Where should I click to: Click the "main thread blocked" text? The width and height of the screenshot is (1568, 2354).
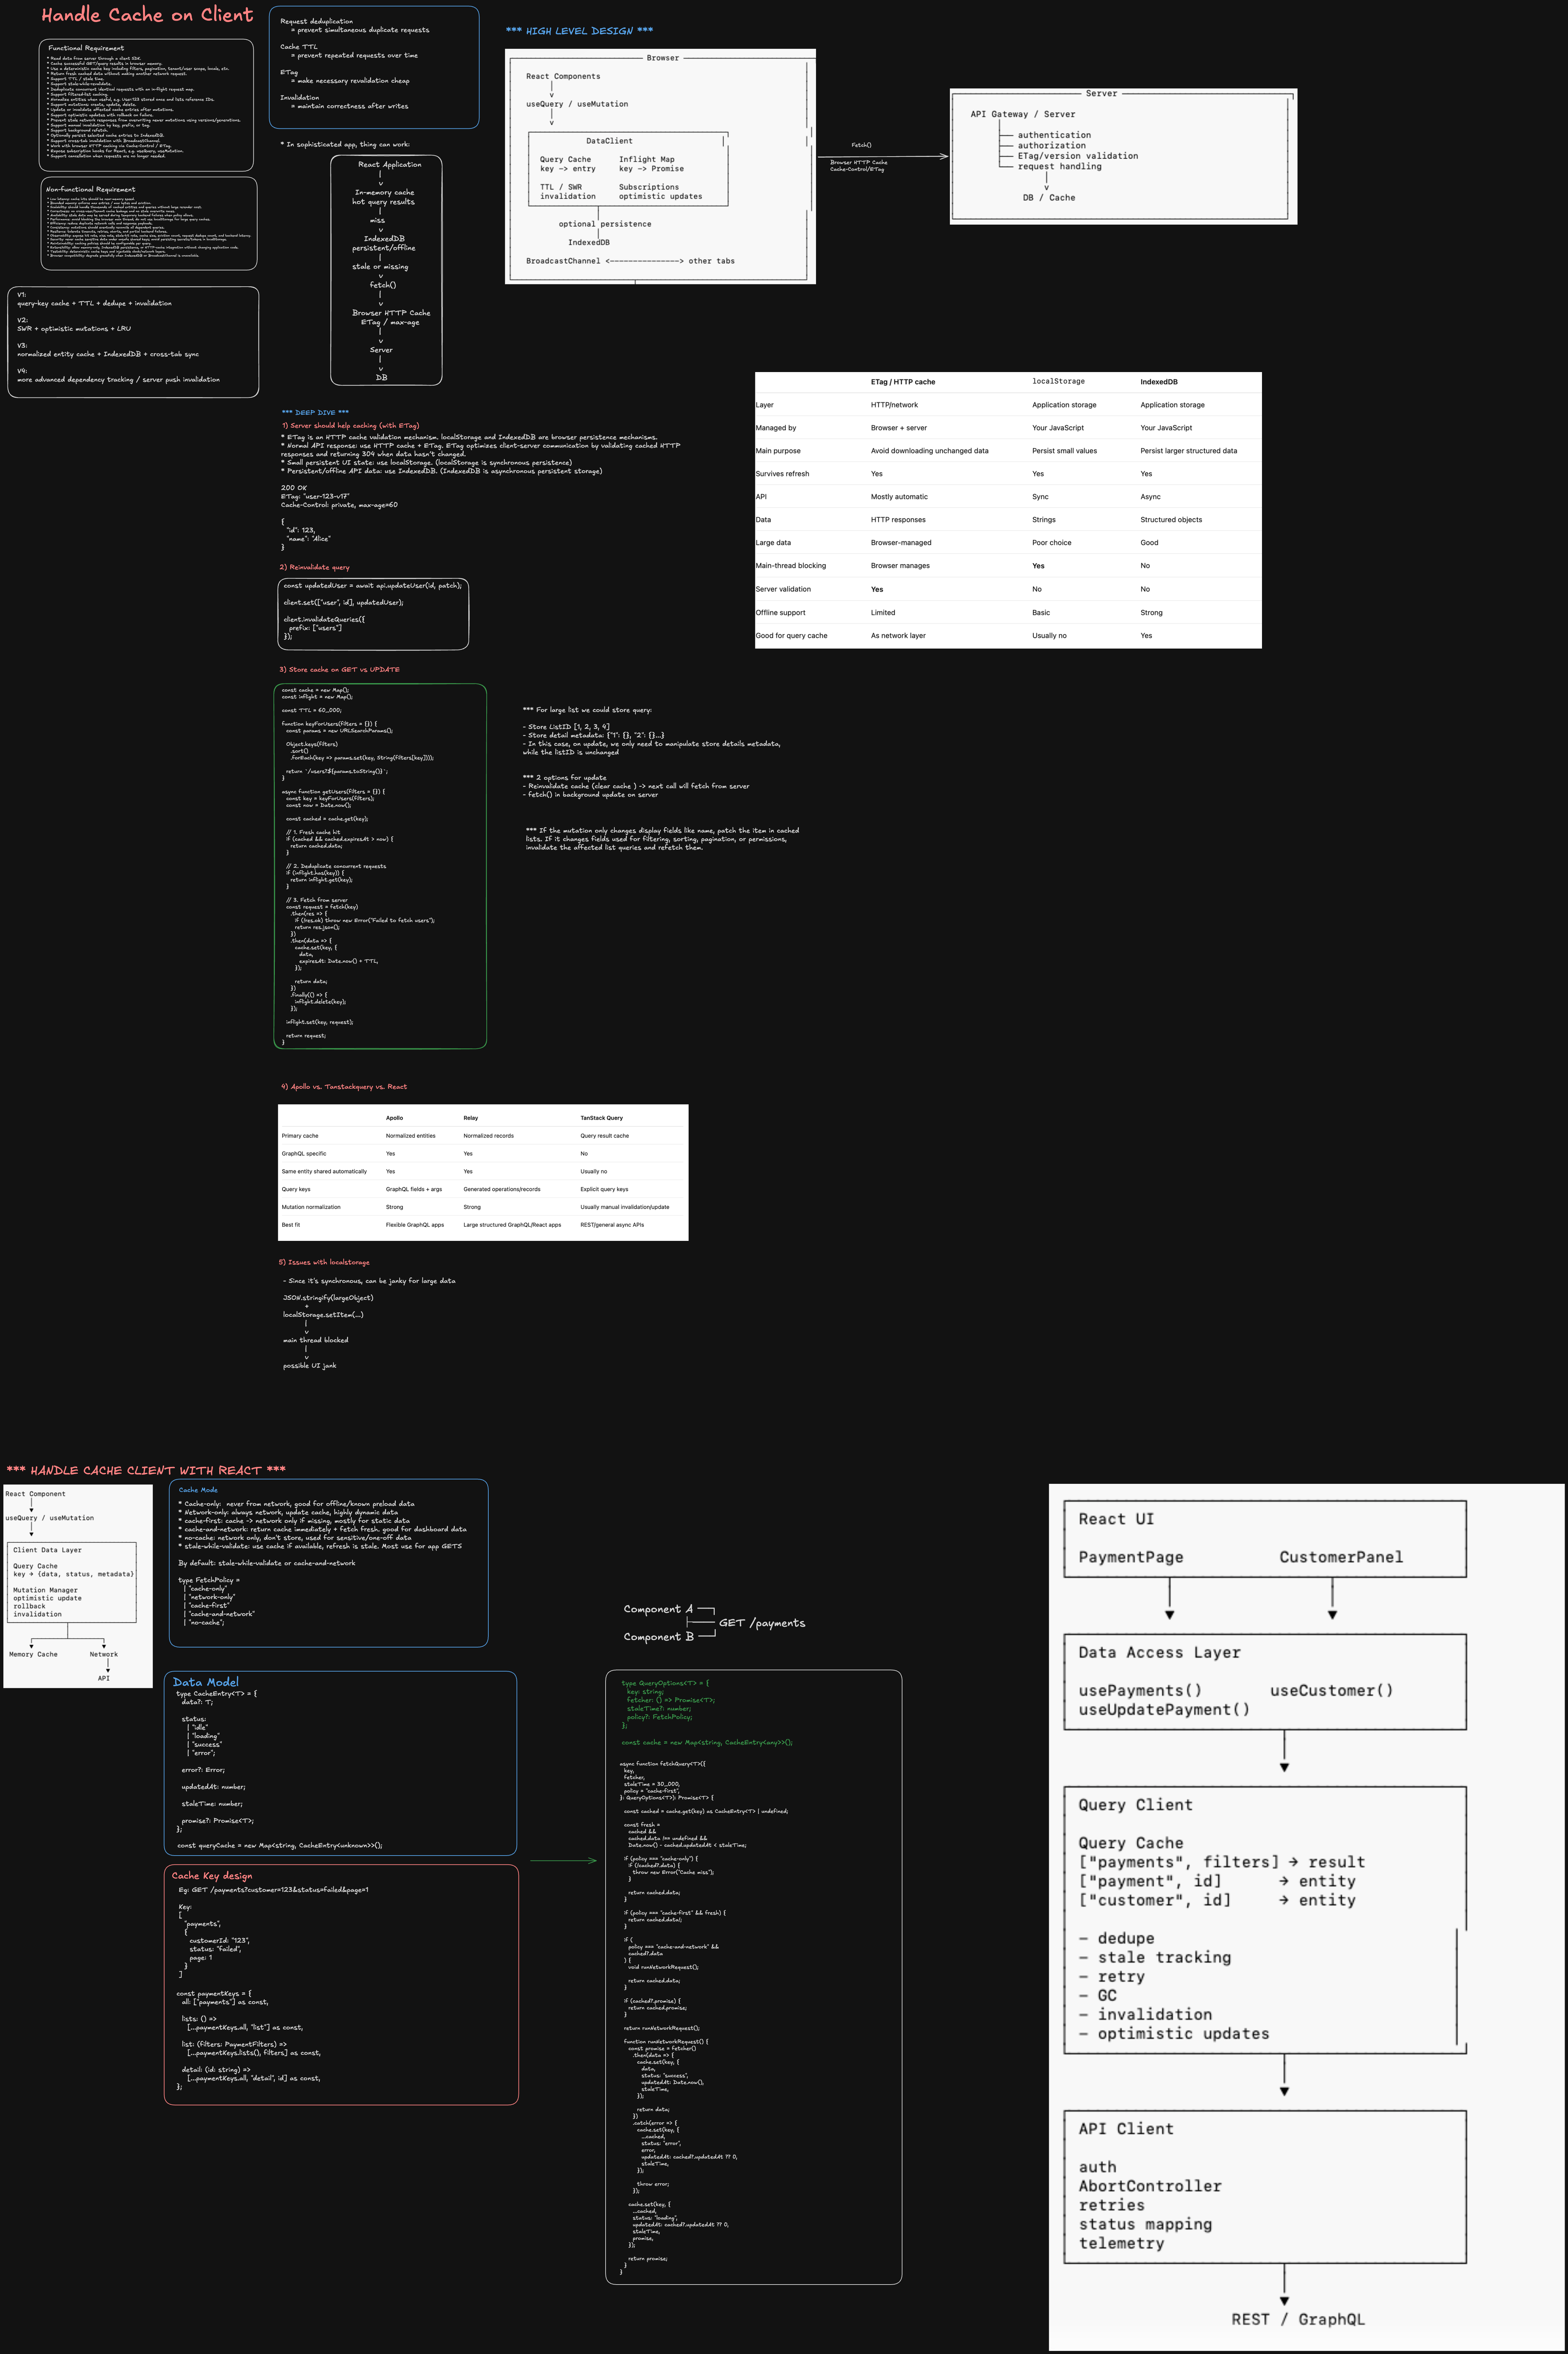point(316,1340)
